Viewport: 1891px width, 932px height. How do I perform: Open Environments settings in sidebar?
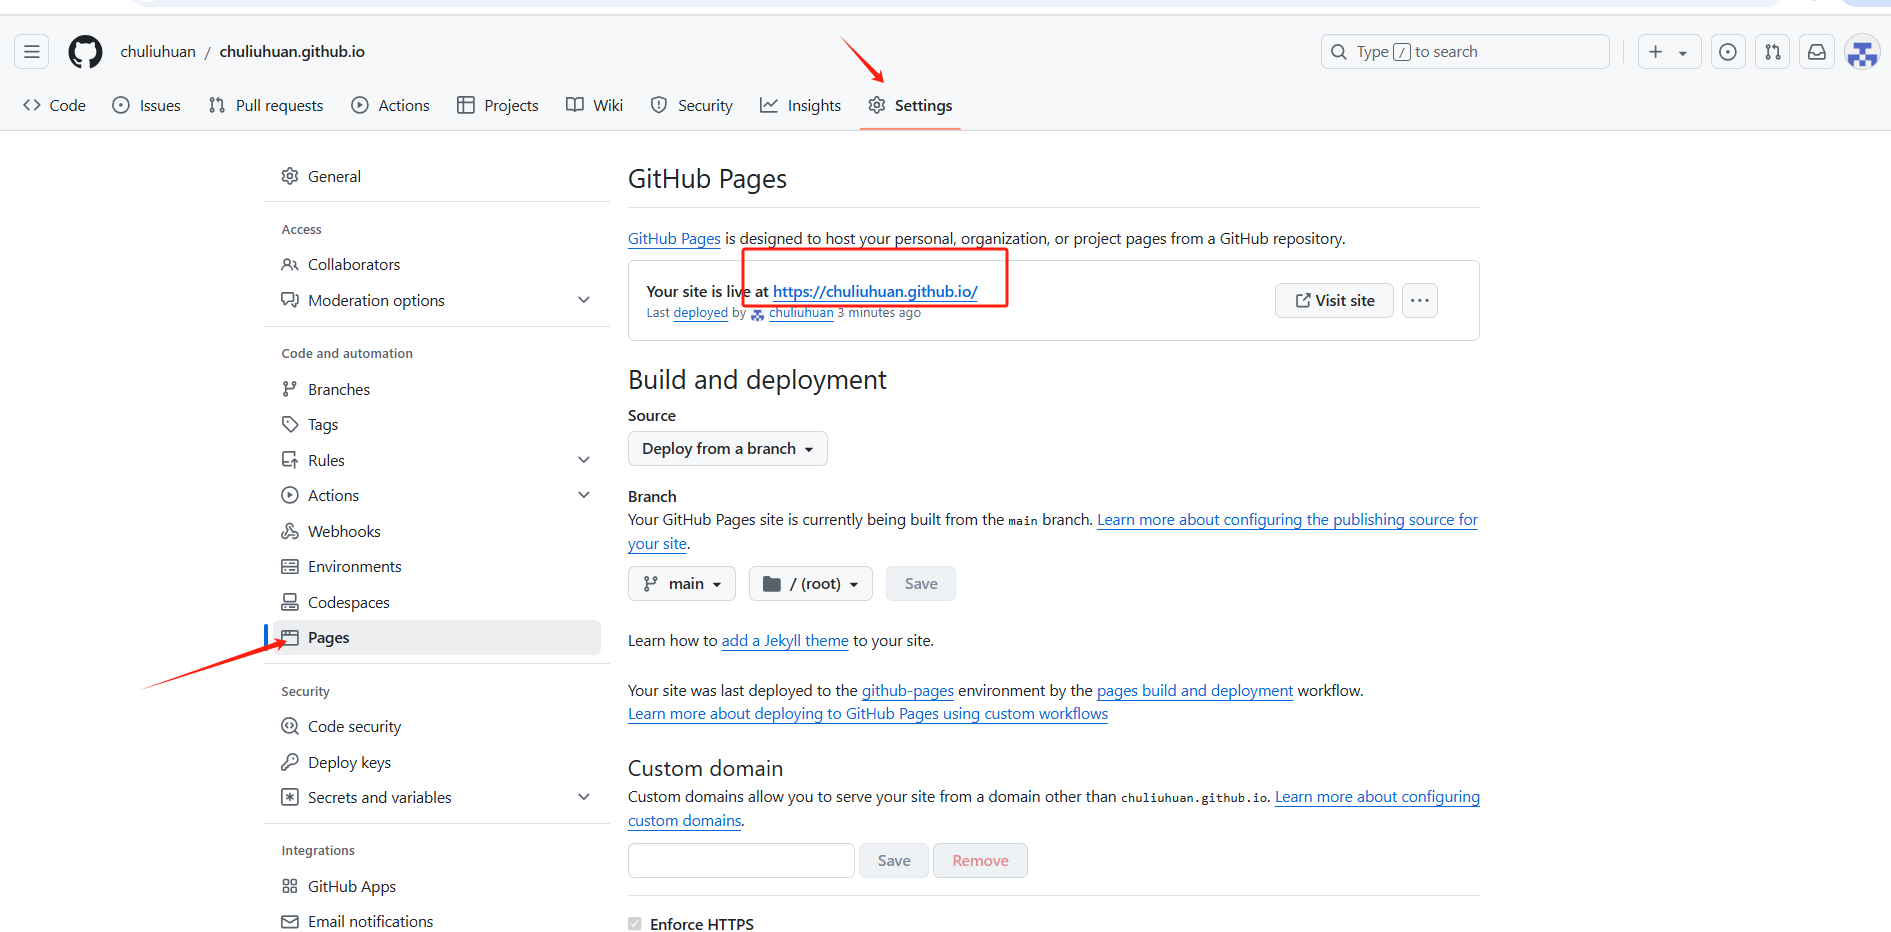(x=437, y=566)
